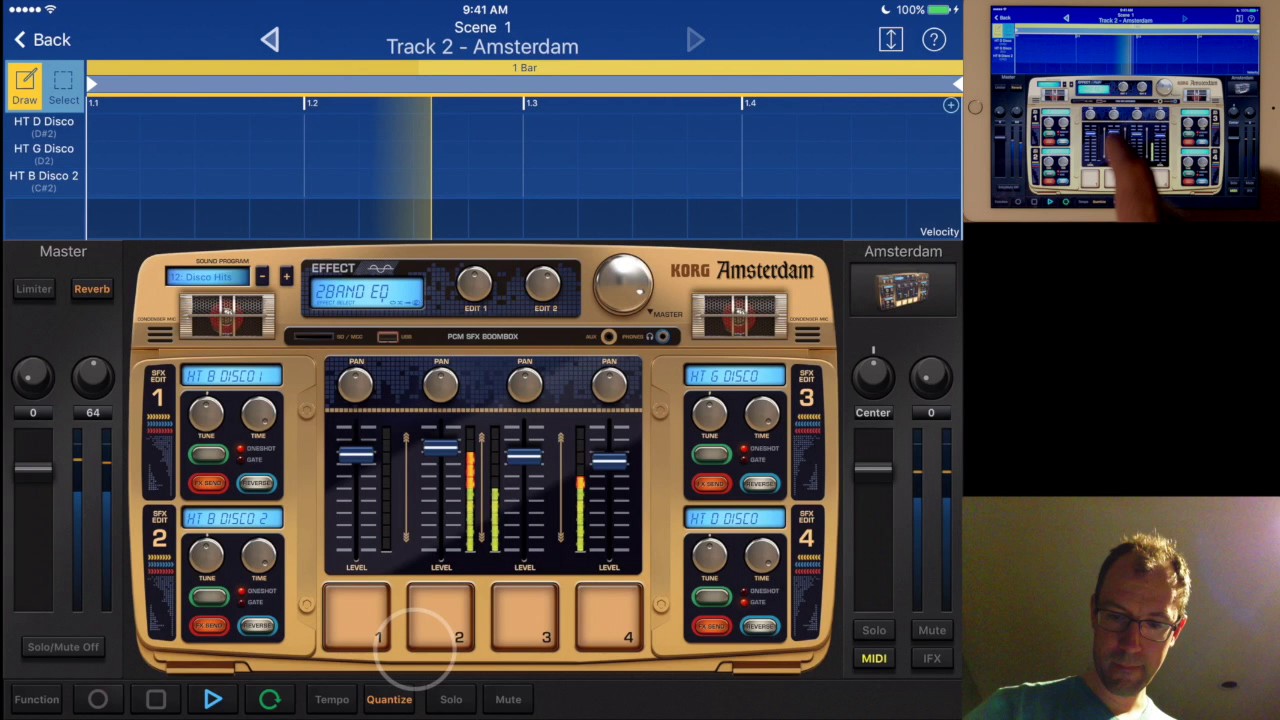Click the EDIT 1 effect knob
The image size is (1280, 720).
pos(476,285)
